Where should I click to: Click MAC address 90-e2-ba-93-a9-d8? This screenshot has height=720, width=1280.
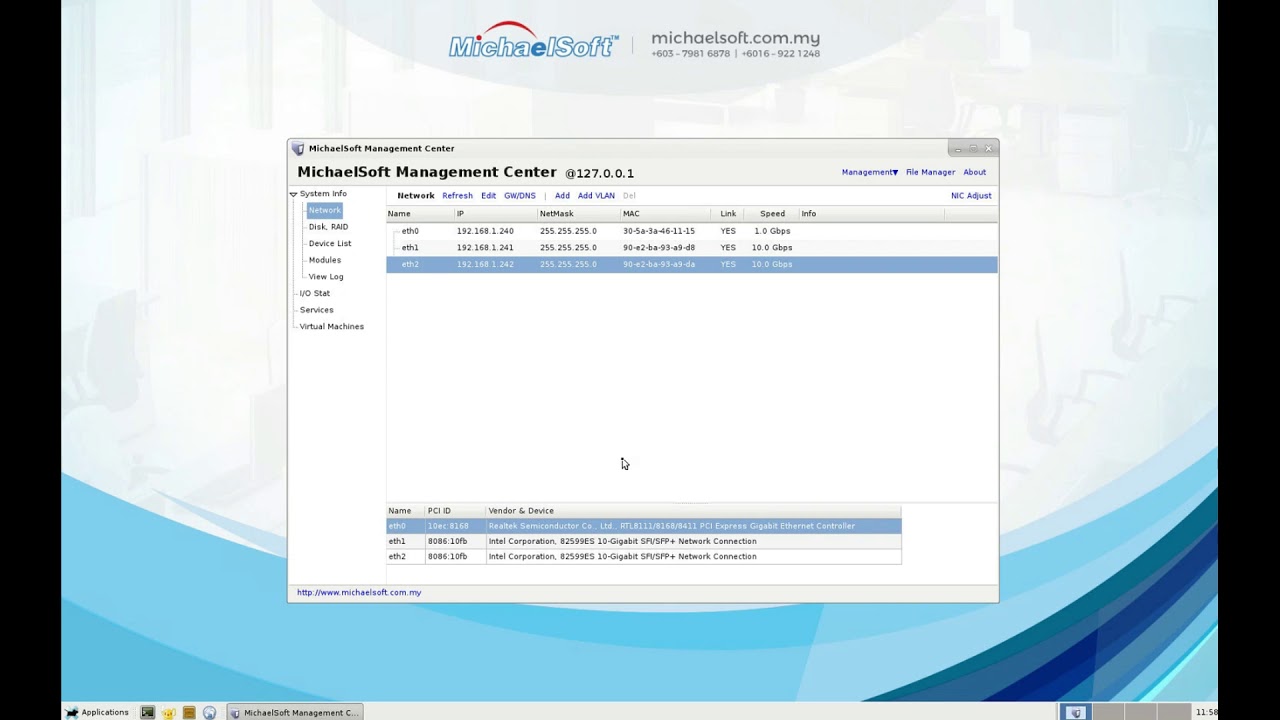(x=658, y=248)
